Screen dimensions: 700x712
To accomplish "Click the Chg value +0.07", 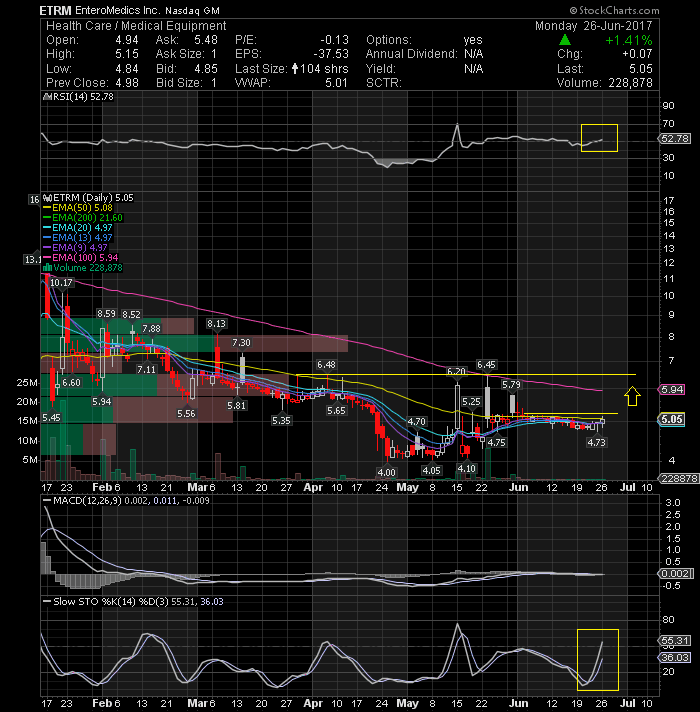I will (x=637, y=54).
